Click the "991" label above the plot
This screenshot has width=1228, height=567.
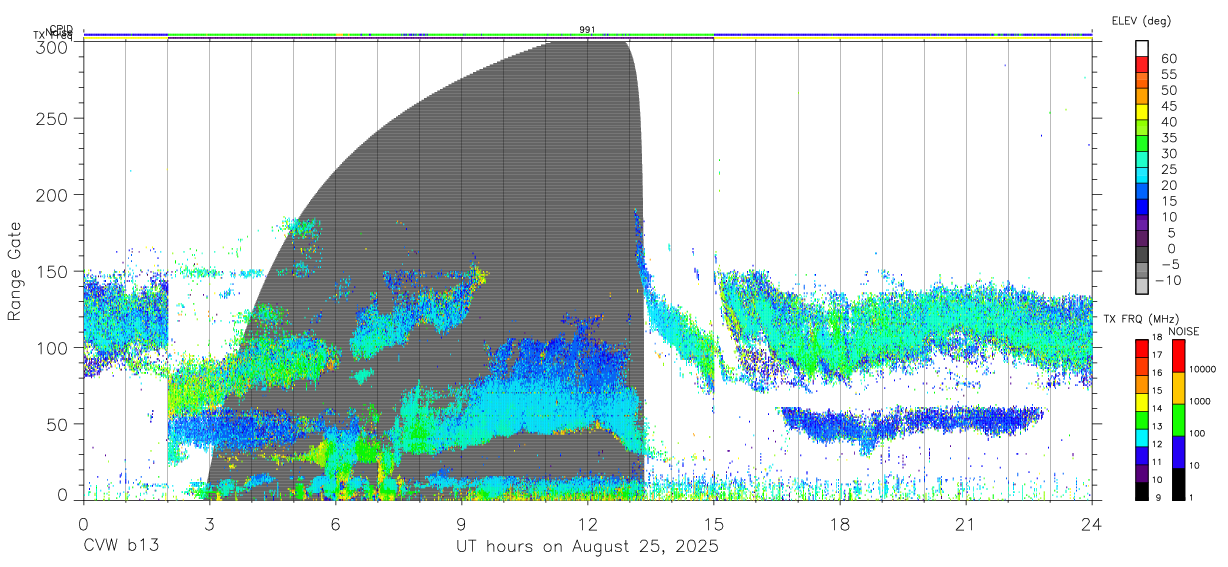coord(587,30)
